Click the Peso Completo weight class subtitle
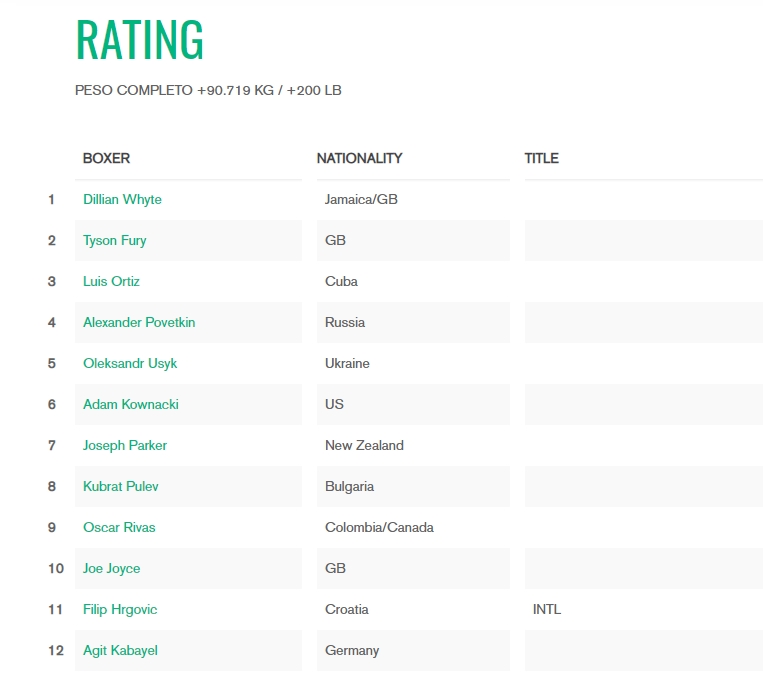Image resolution: width=763 pixels, height=681 pixels. click(208, 91)
